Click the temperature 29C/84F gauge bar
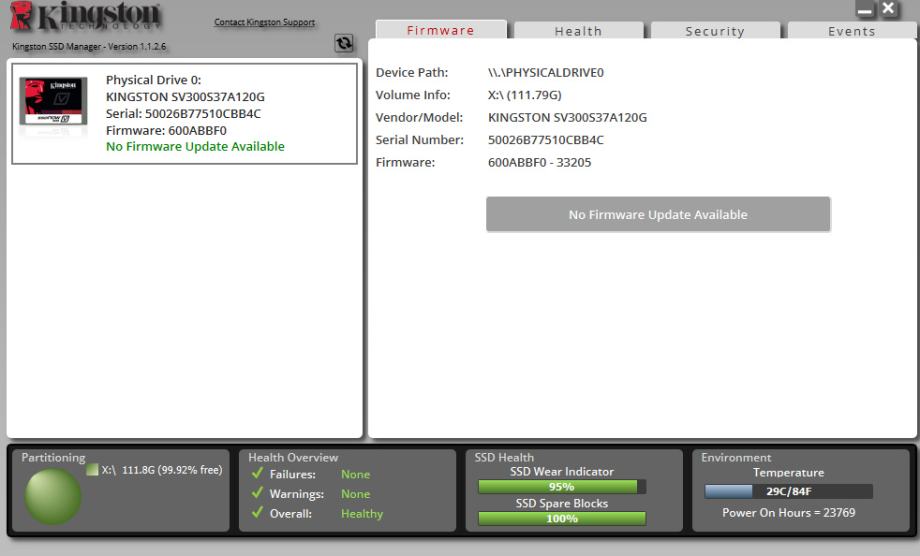The image size is (920, 556). point(788,492)
